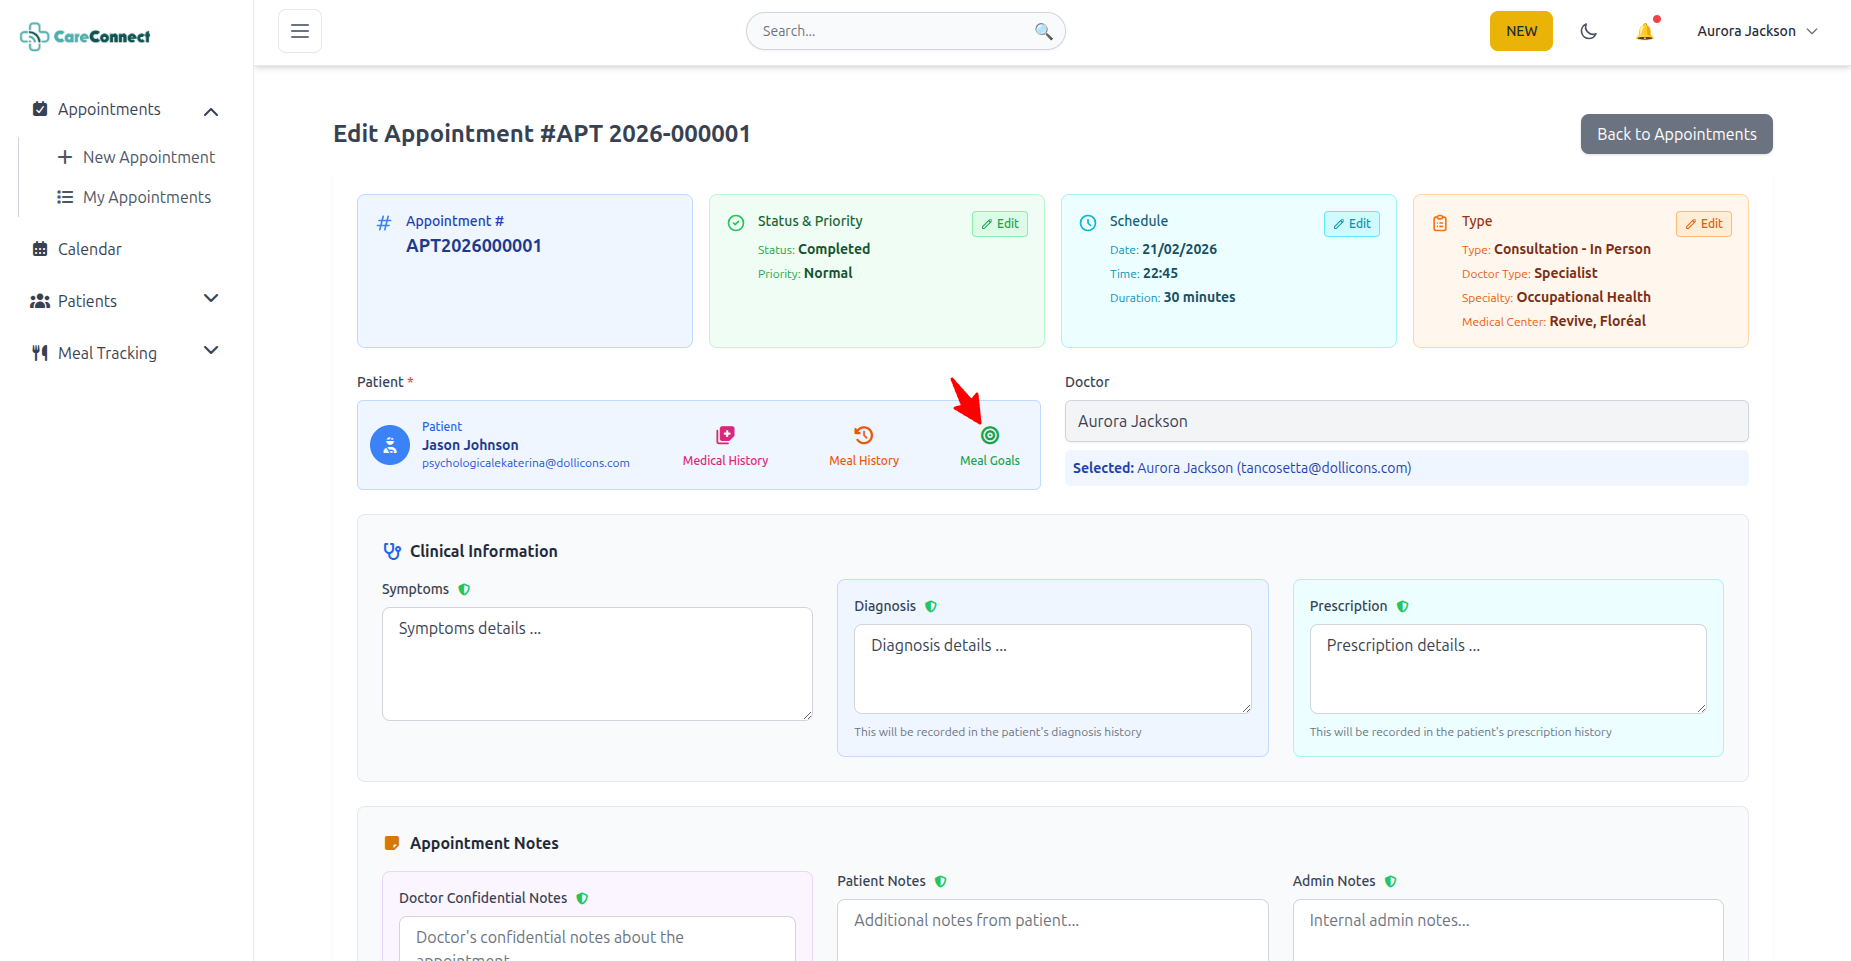Click the Back to Appointments button
Image resolution: width=1851 pixels, height=961 pixels.
pos(1676,134)
